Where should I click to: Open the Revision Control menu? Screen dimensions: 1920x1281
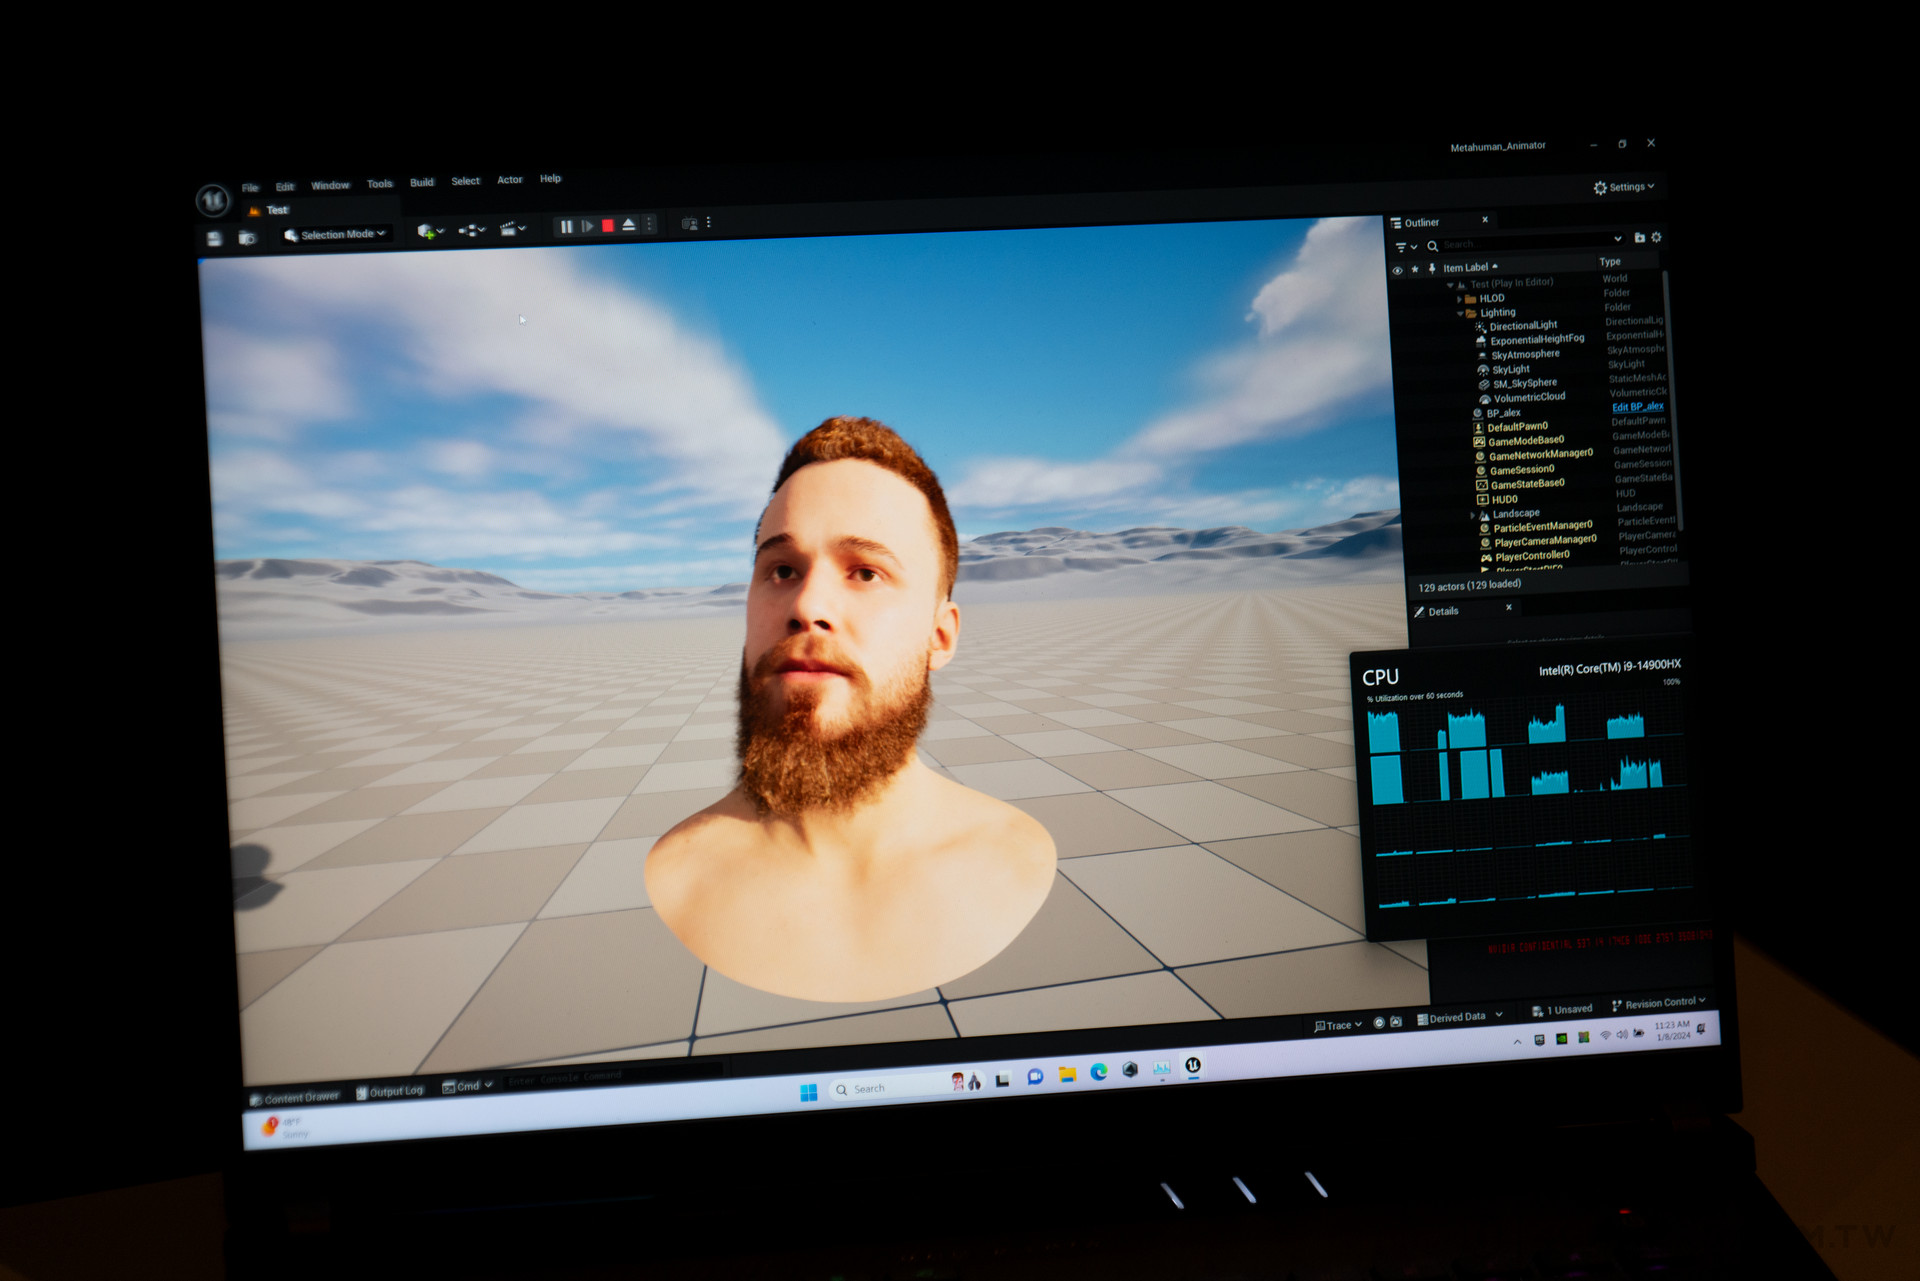[x=1658, y=1004]
